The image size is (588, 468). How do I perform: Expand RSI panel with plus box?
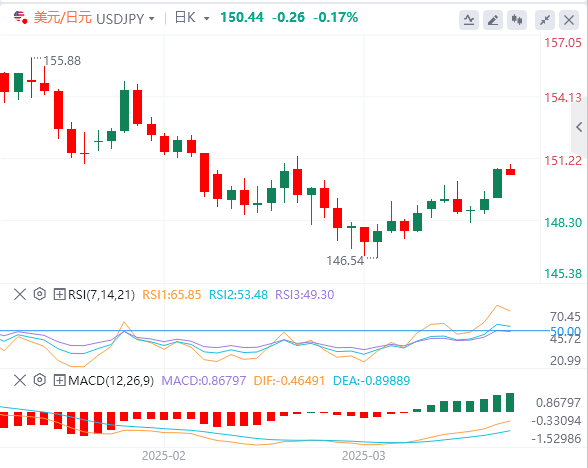pyautogui.click(x=59, y=294)
